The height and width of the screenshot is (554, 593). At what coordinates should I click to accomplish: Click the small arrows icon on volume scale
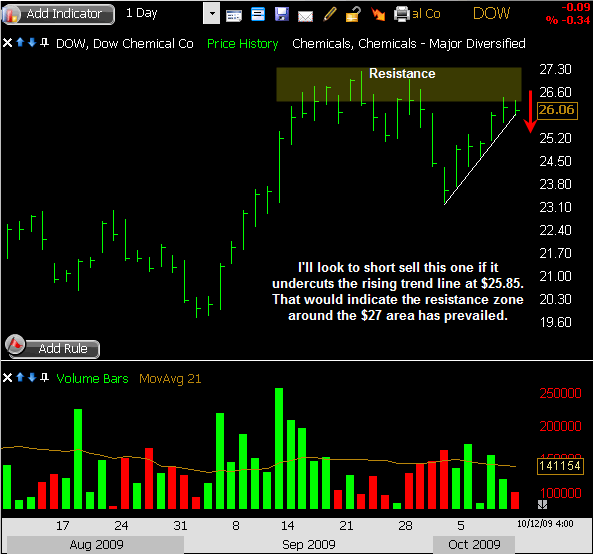click(542, 504)
